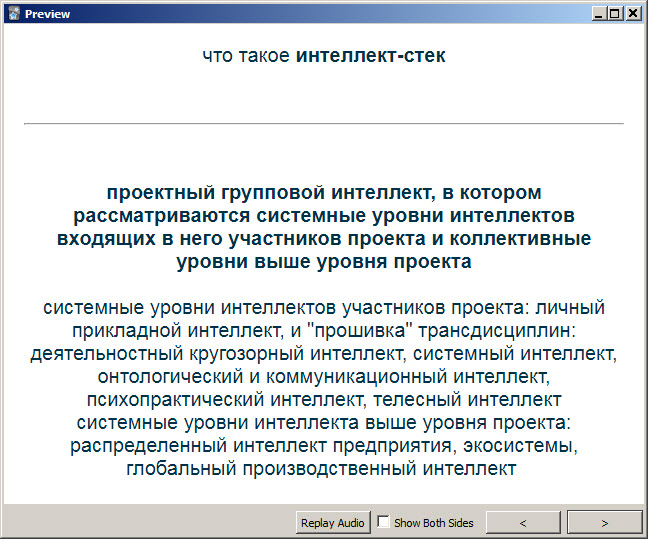This screenshot has height=539, width=648.
Task: Click the Preview window icon in title bar
Action: tap(13, 14)
